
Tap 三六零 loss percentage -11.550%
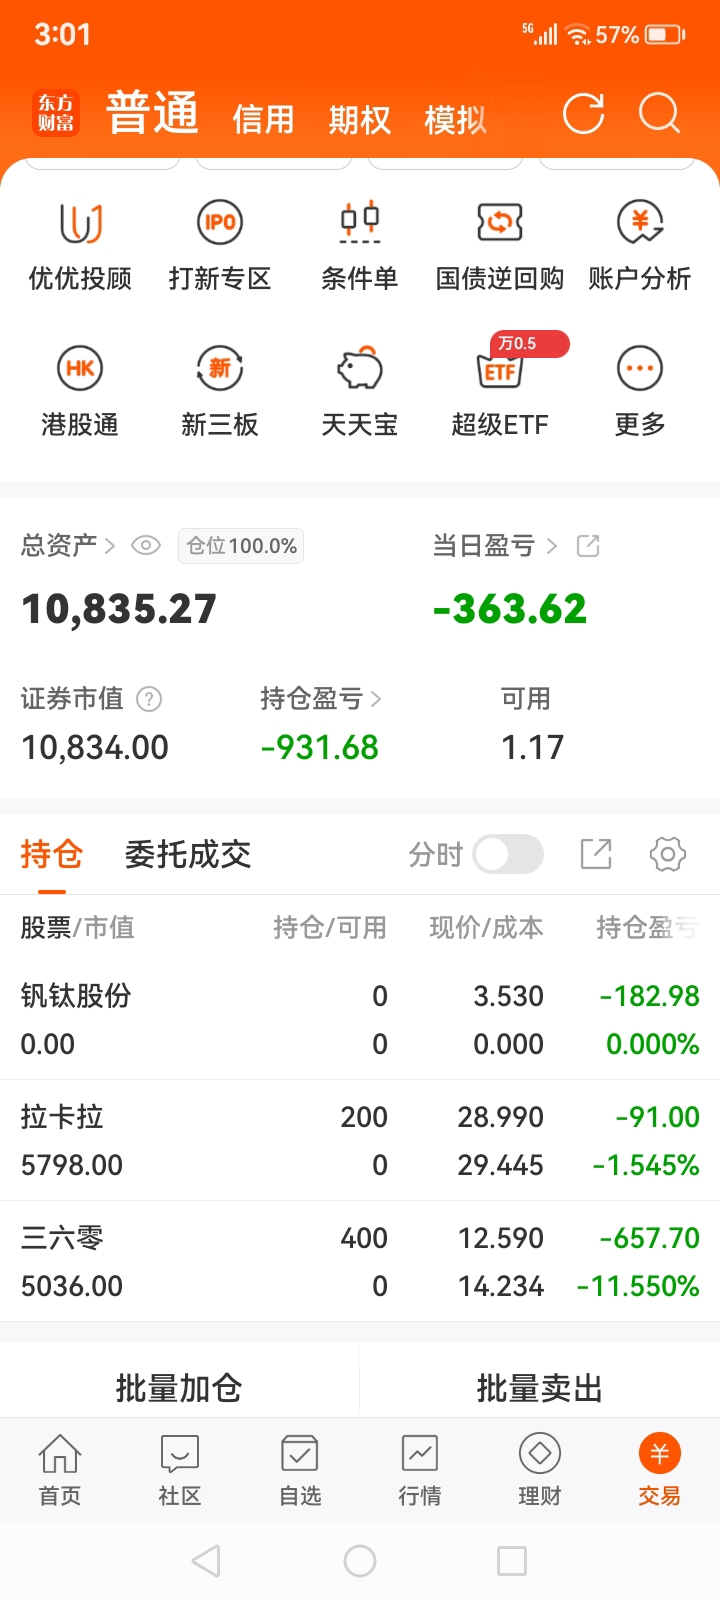tap(638, 1286)
